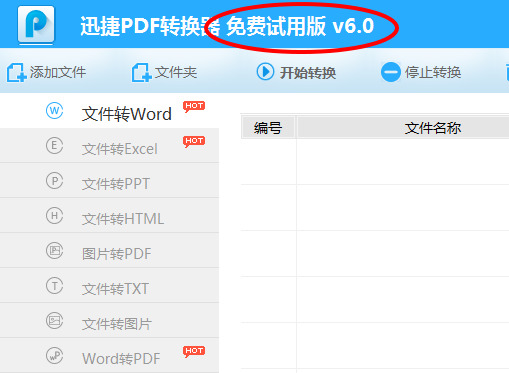Click the circled P PPT icon
Image resolution: width=509 pixels, height=373 pixels.
coord(54,181)
